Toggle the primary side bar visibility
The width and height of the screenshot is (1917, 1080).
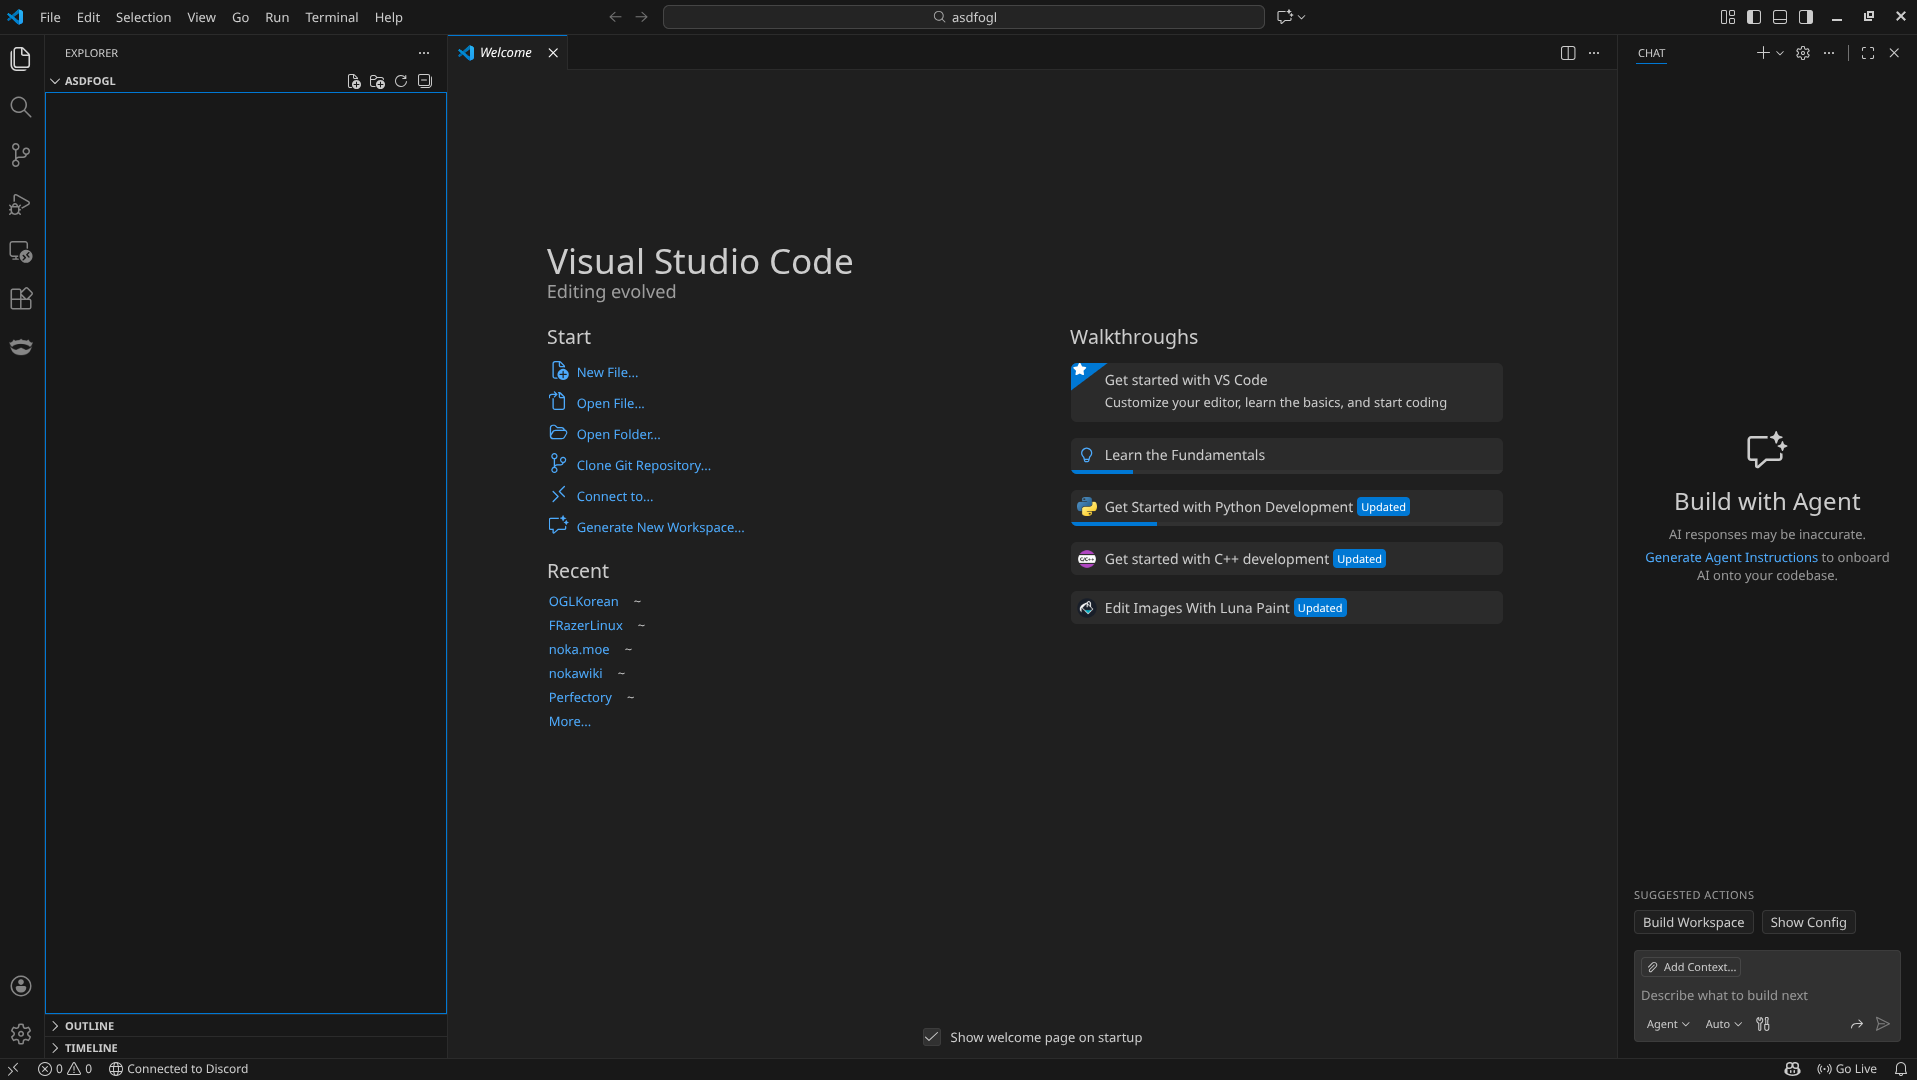pyautogui.click(x=1753, y=17)
